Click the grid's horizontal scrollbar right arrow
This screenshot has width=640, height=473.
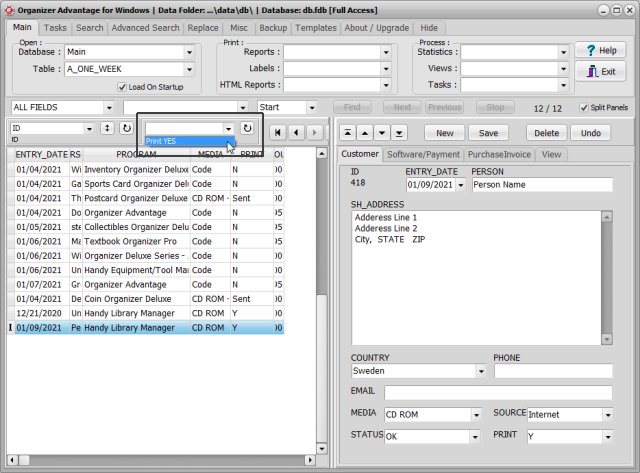point(310,460)
